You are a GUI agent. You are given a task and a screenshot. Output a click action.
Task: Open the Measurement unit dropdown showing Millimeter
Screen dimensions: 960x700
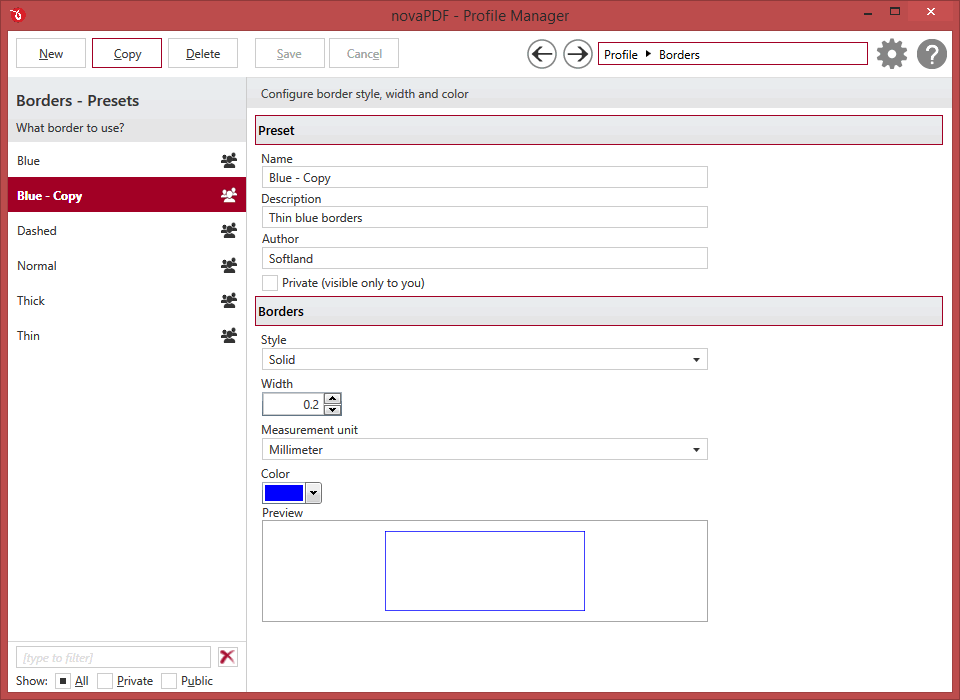[484, 450]
